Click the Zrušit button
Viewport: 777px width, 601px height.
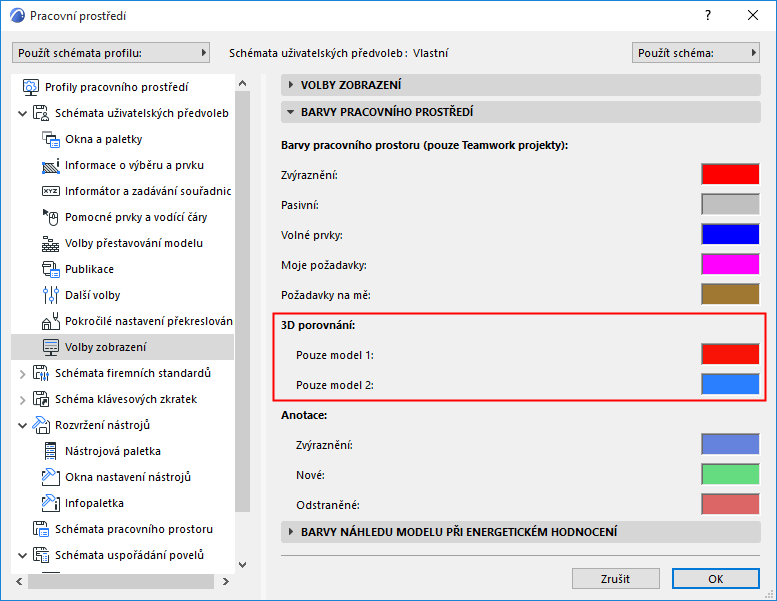point(615,579)
